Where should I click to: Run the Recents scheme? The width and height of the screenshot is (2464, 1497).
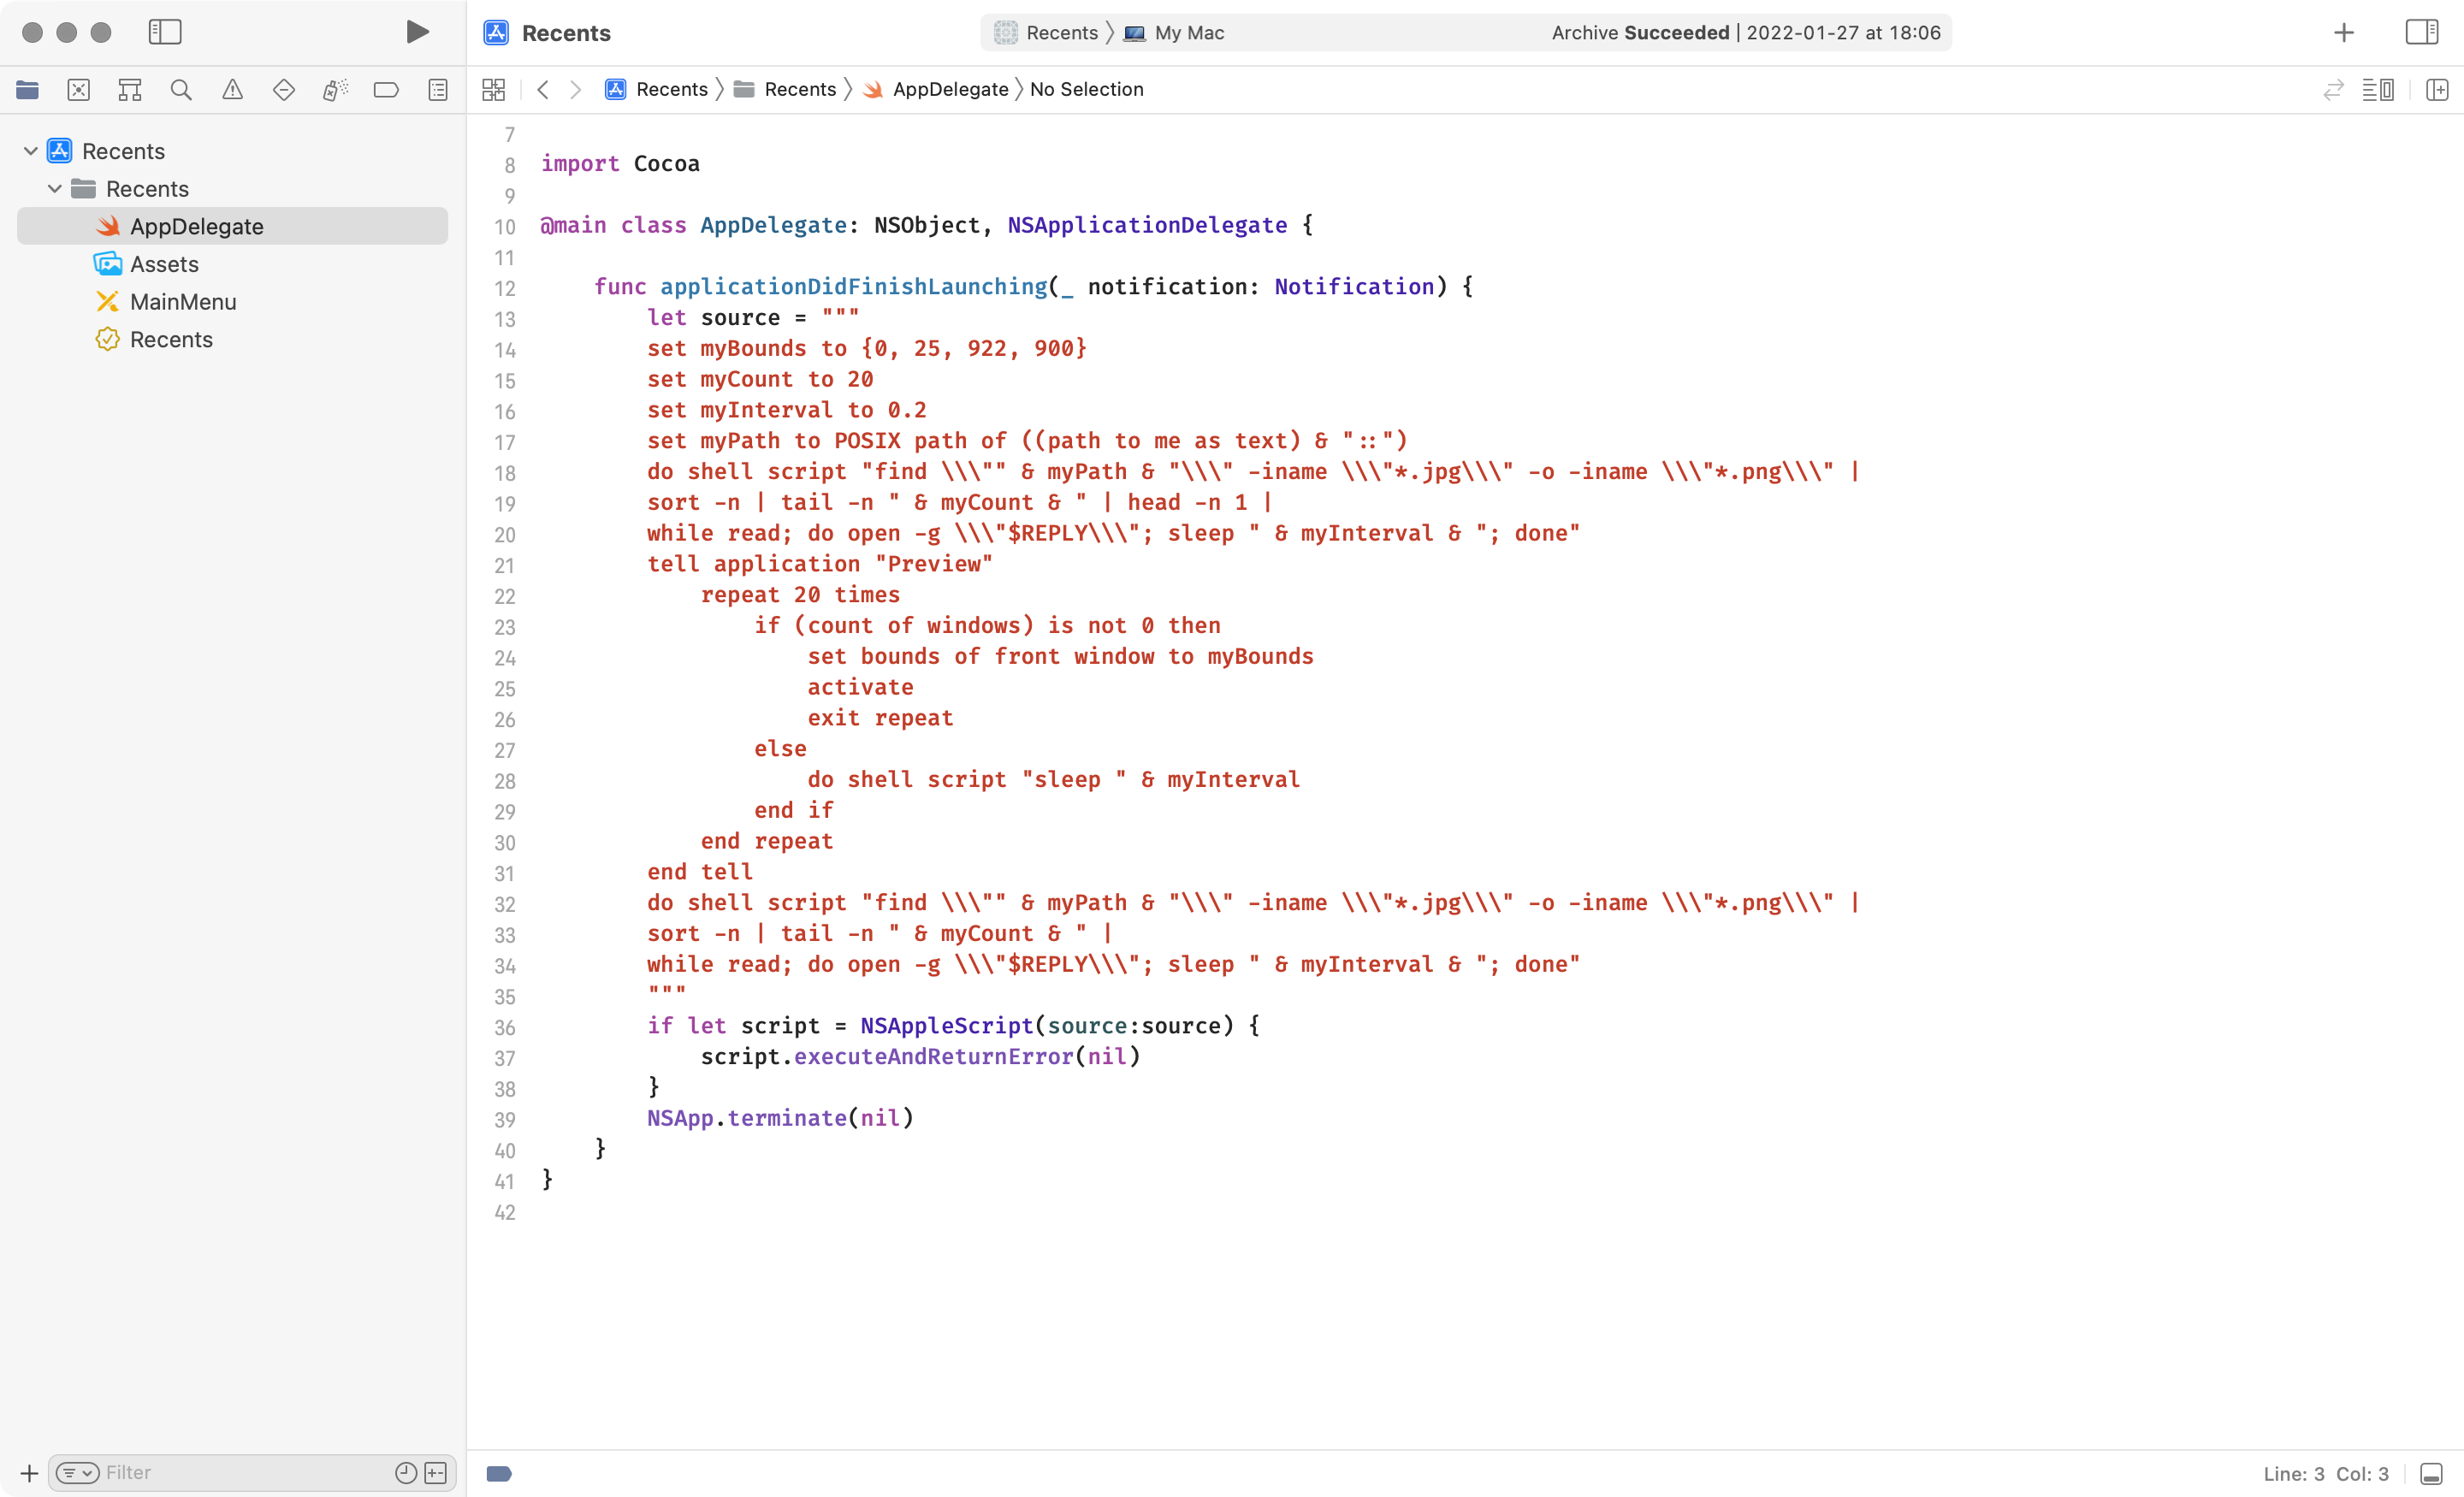coord(417,32)
